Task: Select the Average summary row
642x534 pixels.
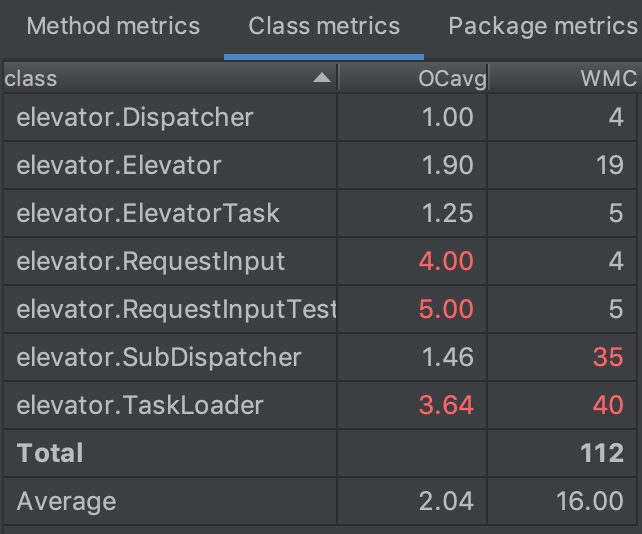Action: (x=66, y=501)
